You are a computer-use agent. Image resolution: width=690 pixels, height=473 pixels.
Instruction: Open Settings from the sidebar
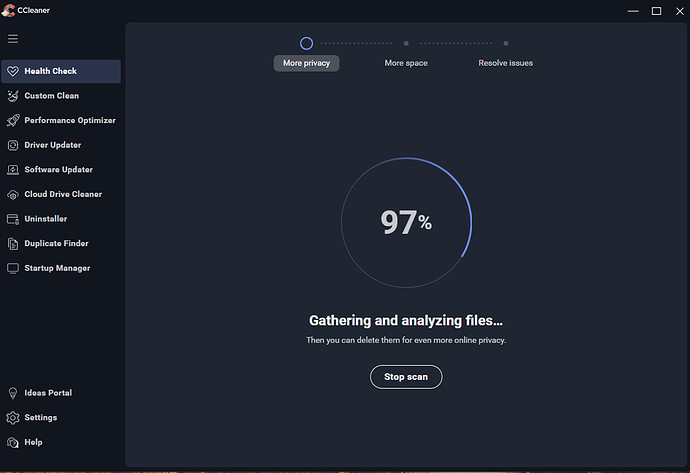40,417
